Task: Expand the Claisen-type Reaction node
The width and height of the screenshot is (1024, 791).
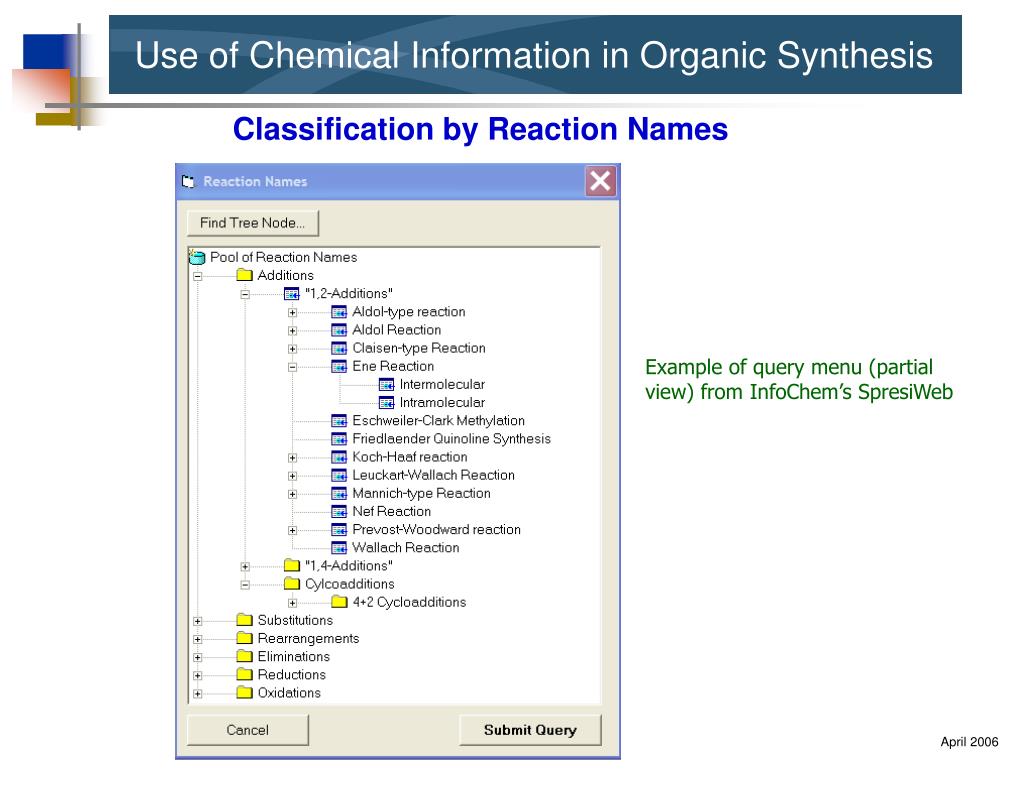Action: (x=293, y=349)
